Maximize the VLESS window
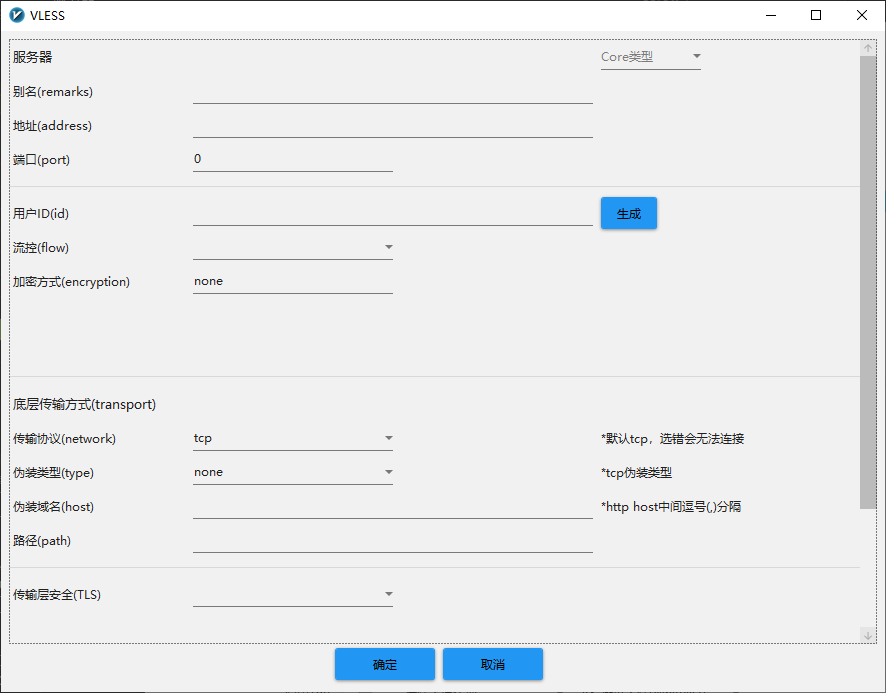The height and width of the screenshot is (693, 886). point(816,15)
